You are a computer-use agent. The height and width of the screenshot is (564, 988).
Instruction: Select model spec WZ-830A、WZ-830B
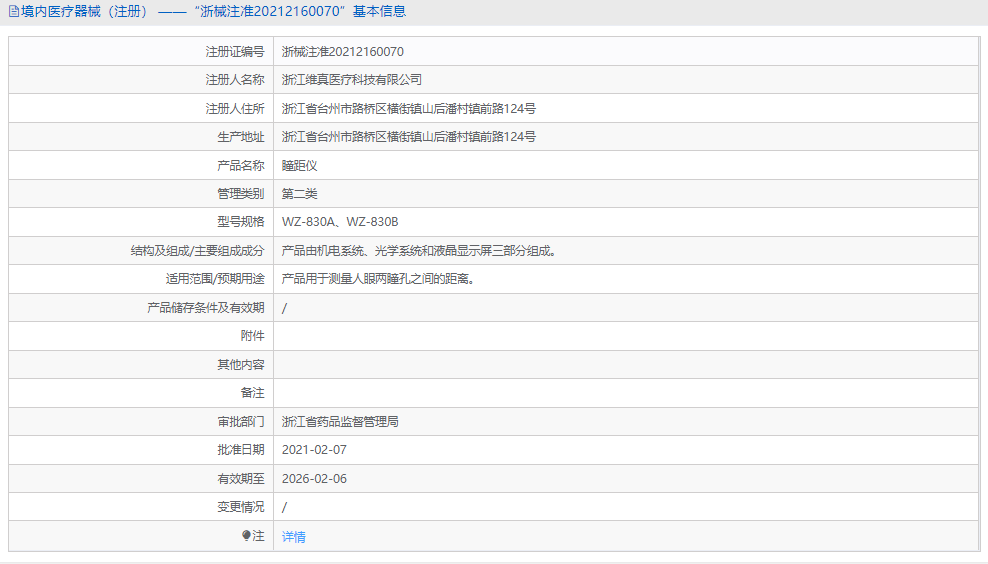340,222
